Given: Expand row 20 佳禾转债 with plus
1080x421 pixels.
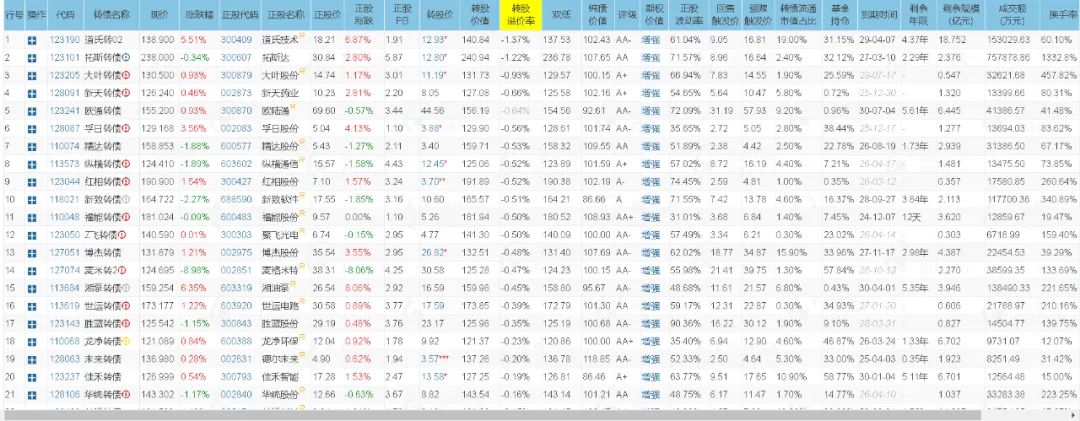Looking at the screenshot, I should 32,376.
